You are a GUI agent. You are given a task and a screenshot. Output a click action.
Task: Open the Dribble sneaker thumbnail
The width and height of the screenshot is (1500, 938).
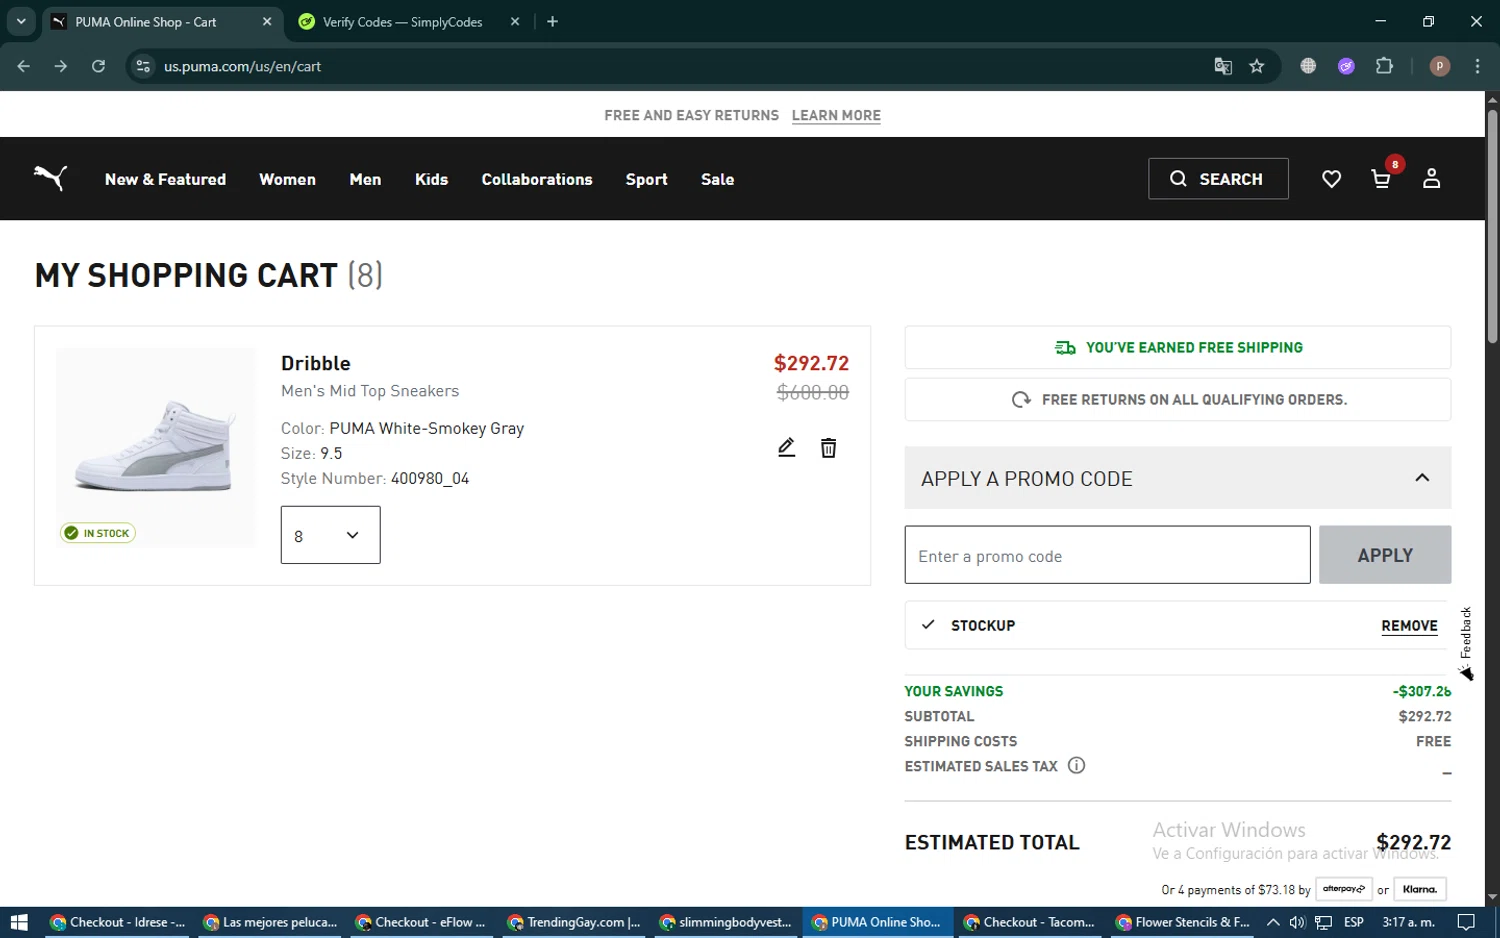tap(155, 447)
